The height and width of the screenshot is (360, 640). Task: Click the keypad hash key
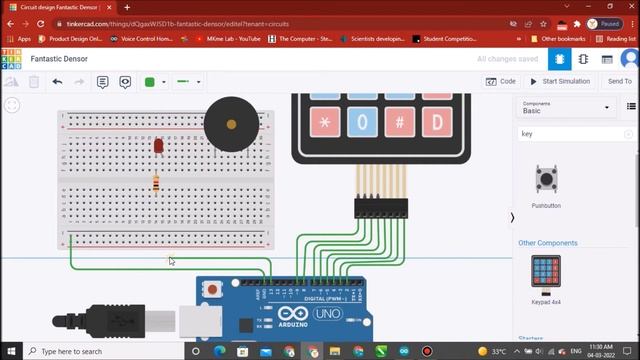click(x=400, y=122)
